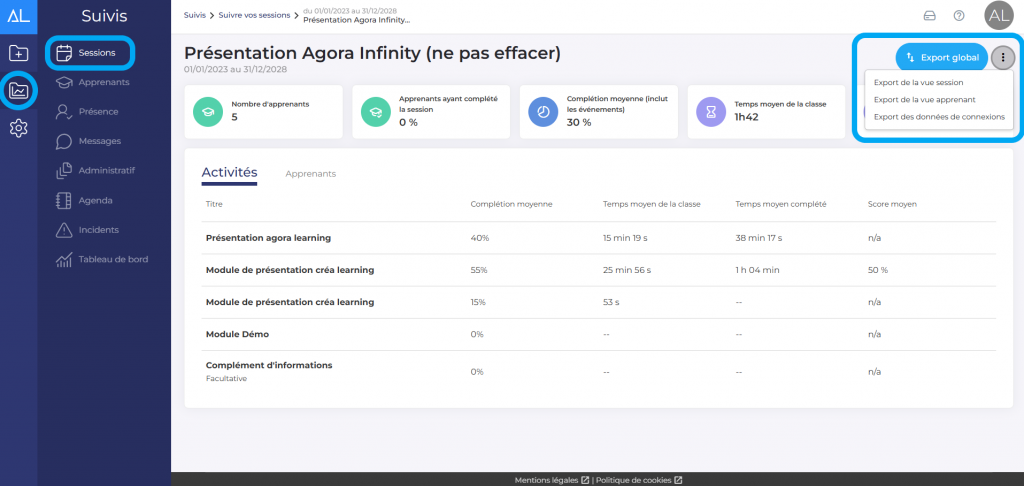Open the settings gear in left rail

18,128
